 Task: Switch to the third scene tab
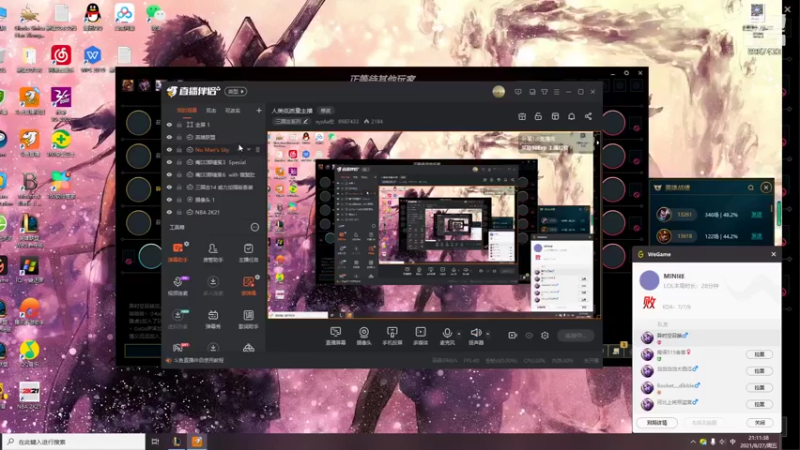(233, 110)
